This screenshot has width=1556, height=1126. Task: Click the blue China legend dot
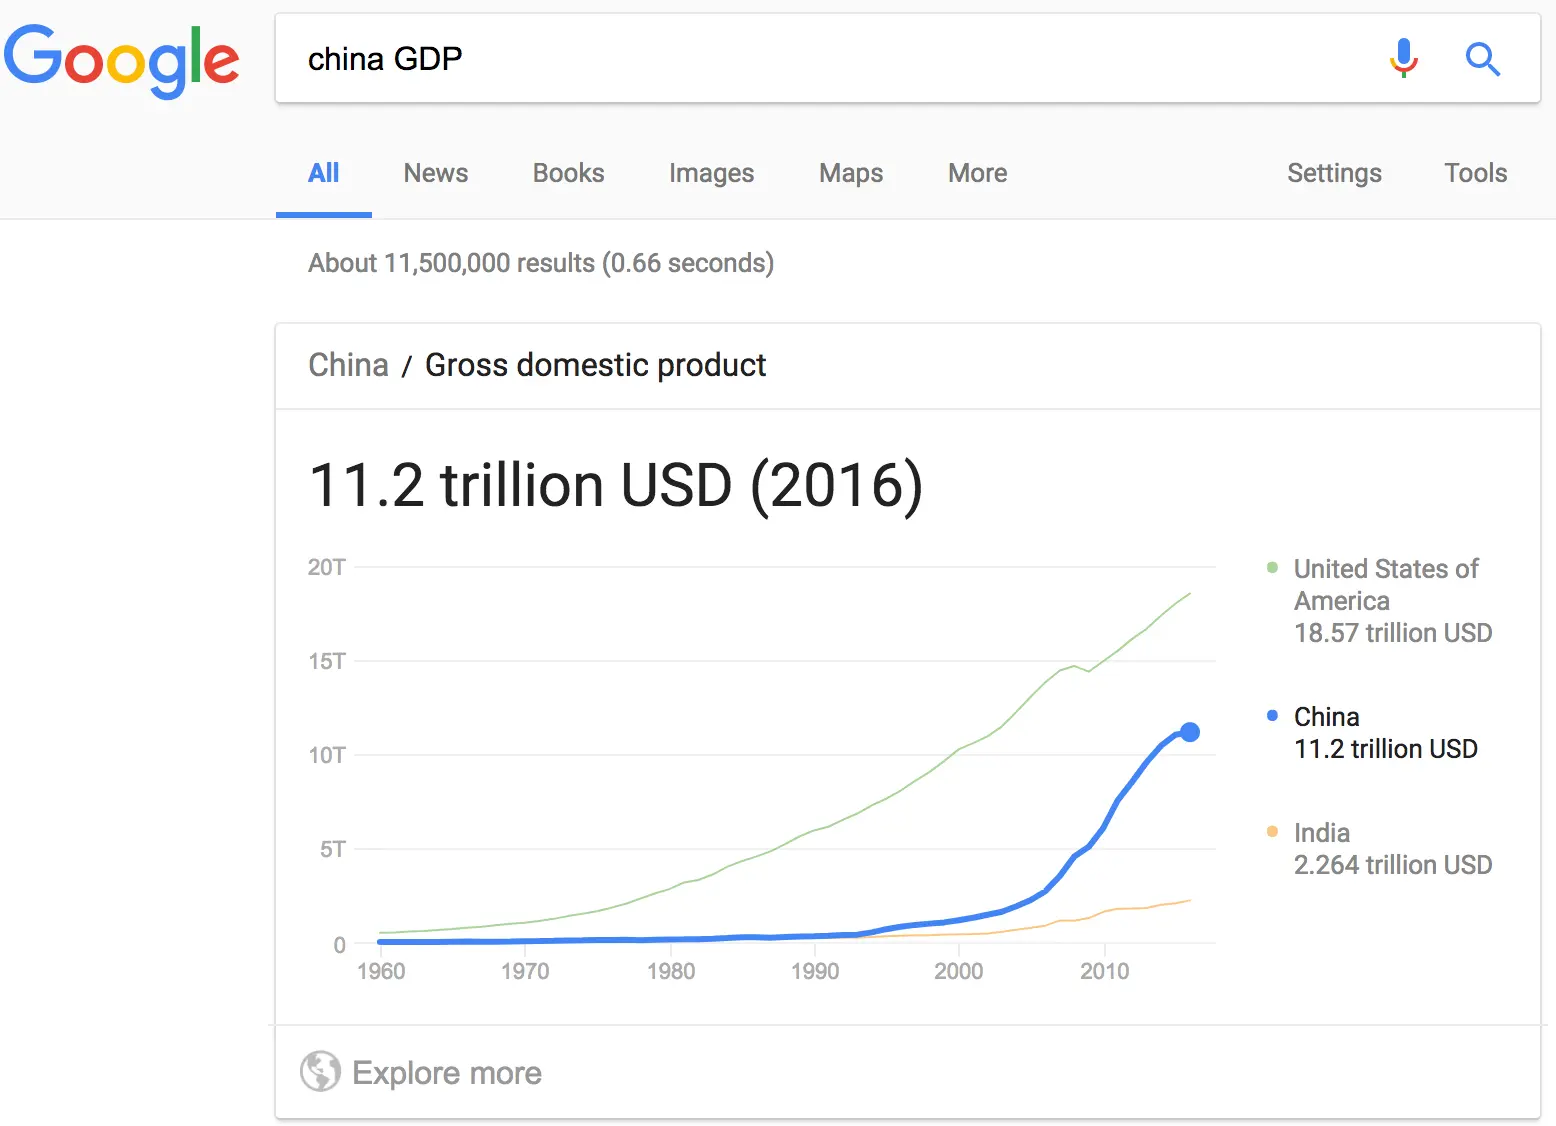[1272, 716]
